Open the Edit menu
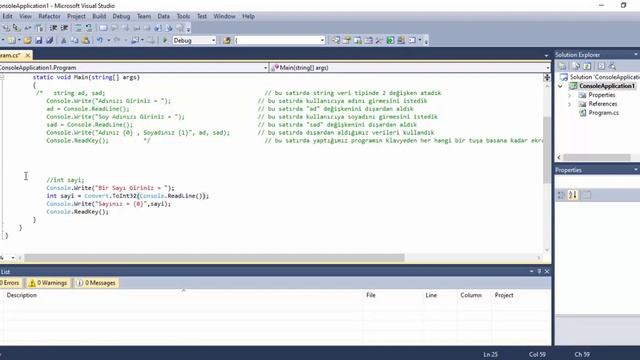This screenshot has width=640, height=360. (7, 16)
